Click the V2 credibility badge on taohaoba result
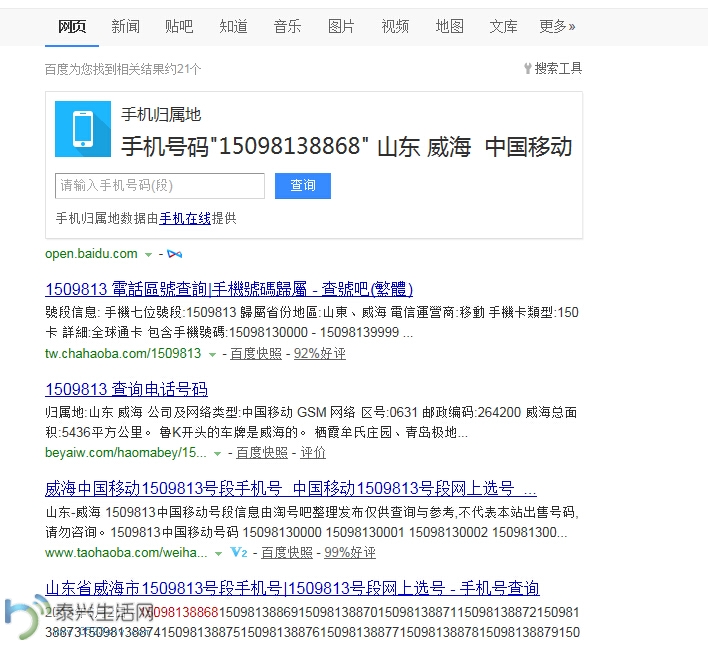708x645 pixels. [x=239, y=552]
